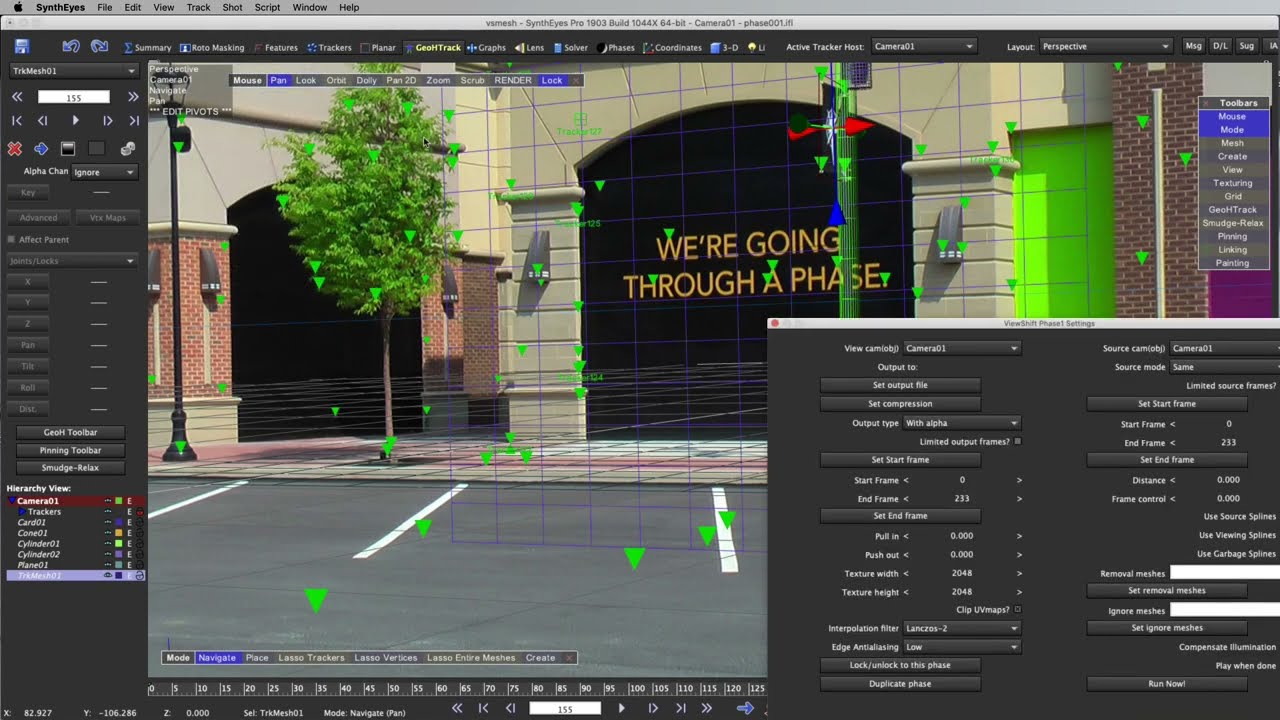Click the red X delete icon
Screen dimensions: 1280x720
click(15, 149)
